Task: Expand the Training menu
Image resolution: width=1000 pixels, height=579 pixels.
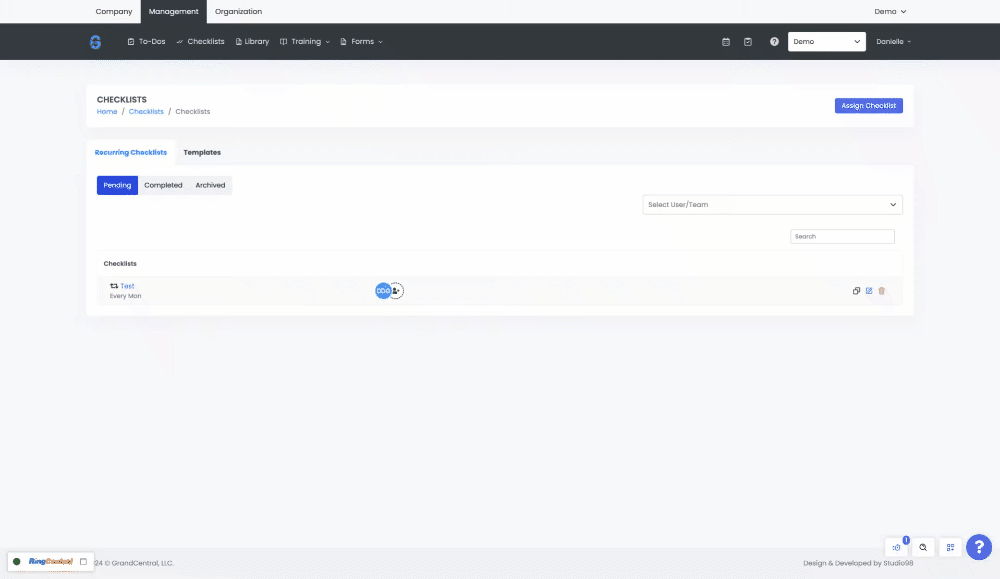Action: 305,42
